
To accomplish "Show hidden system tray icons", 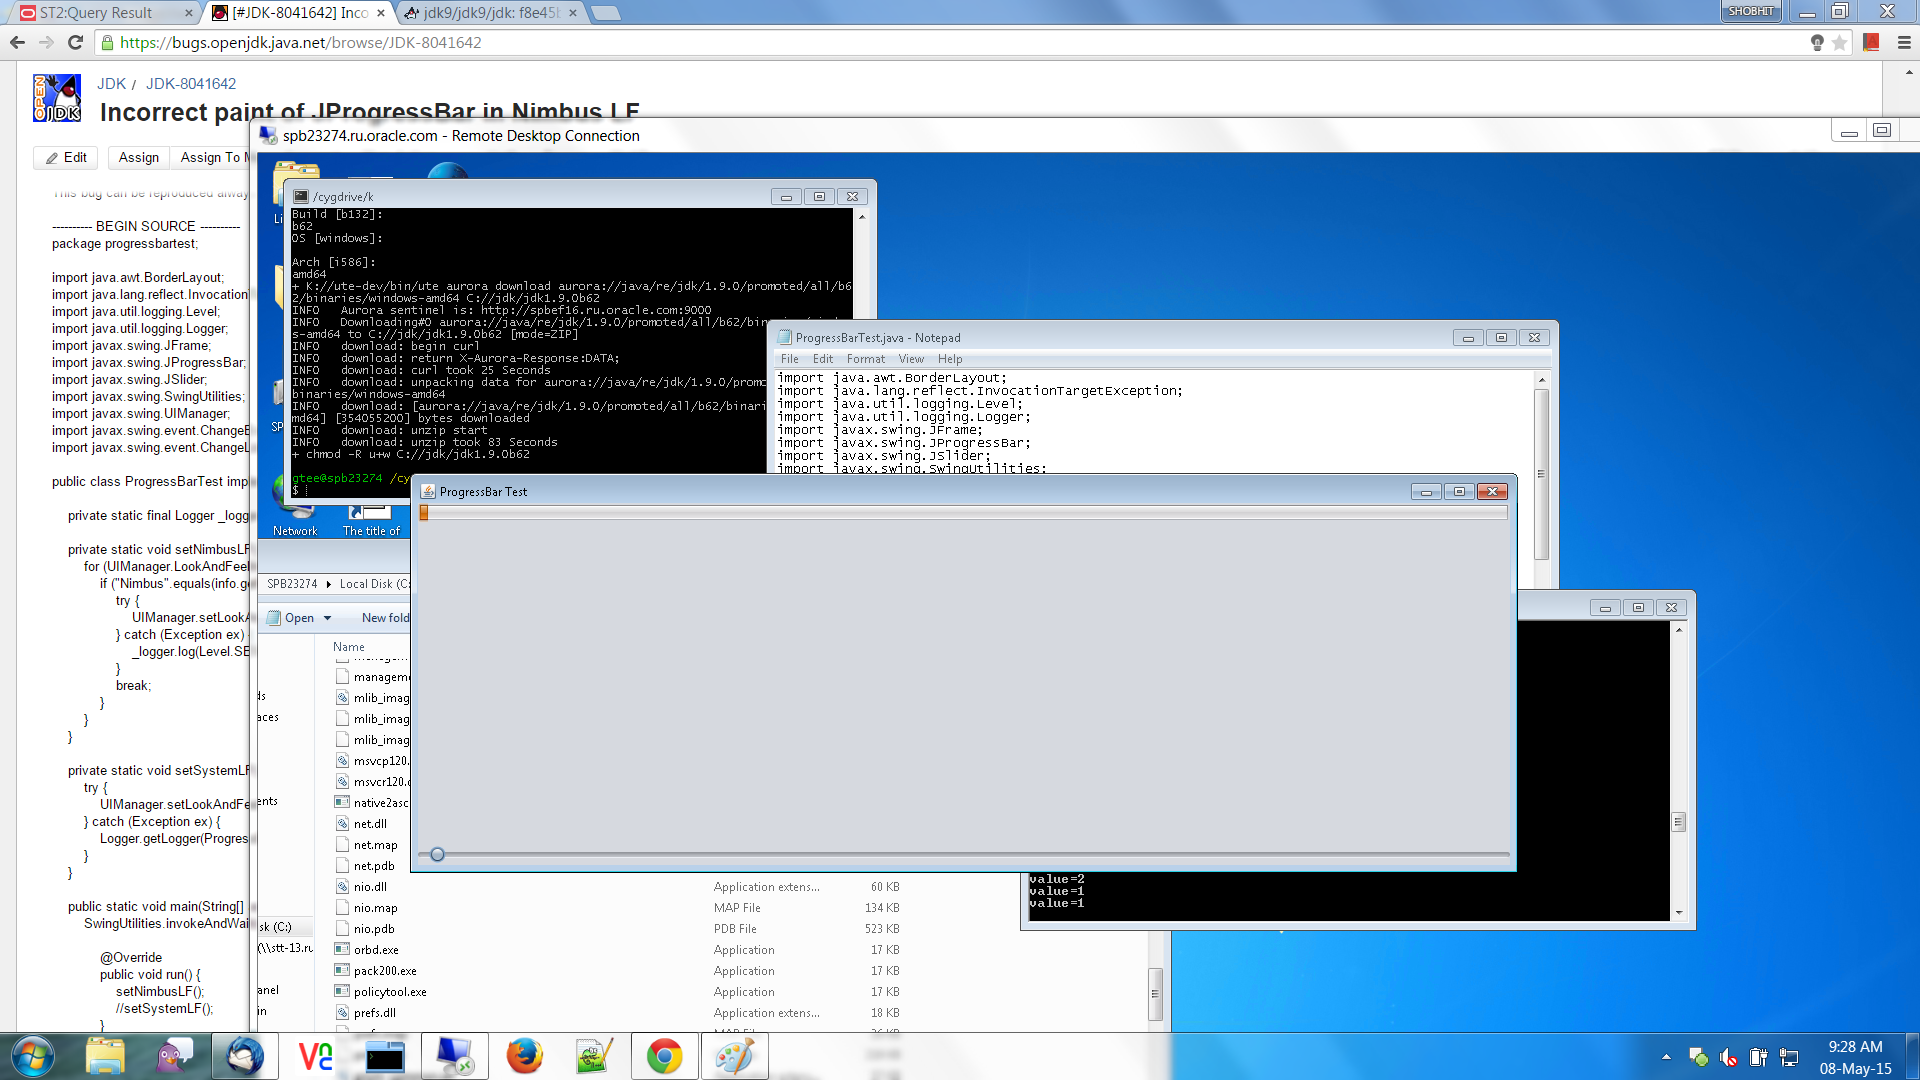I will point(1666,1056).
